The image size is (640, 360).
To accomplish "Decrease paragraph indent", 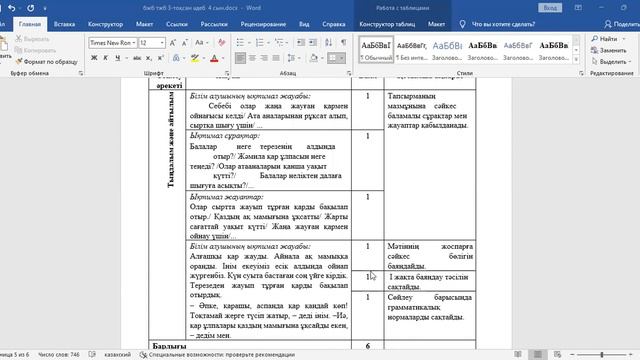I will coord(301,43).
